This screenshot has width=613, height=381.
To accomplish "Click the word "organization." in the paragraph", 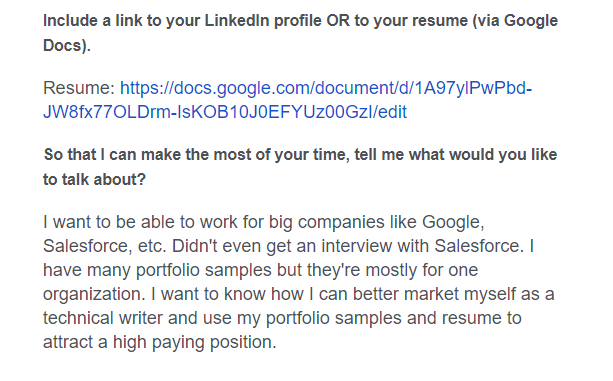I will point(94,294).
